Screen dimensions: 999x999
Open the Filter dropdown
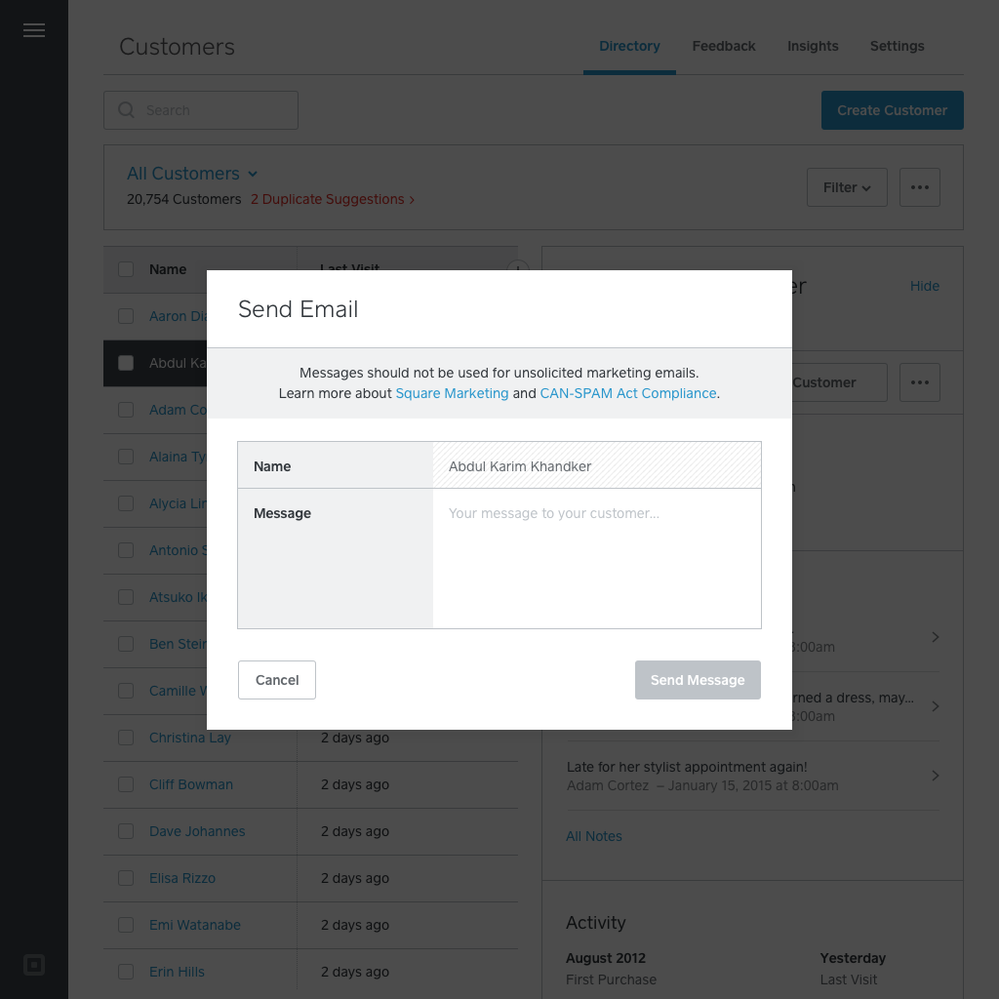pos(846,187)
